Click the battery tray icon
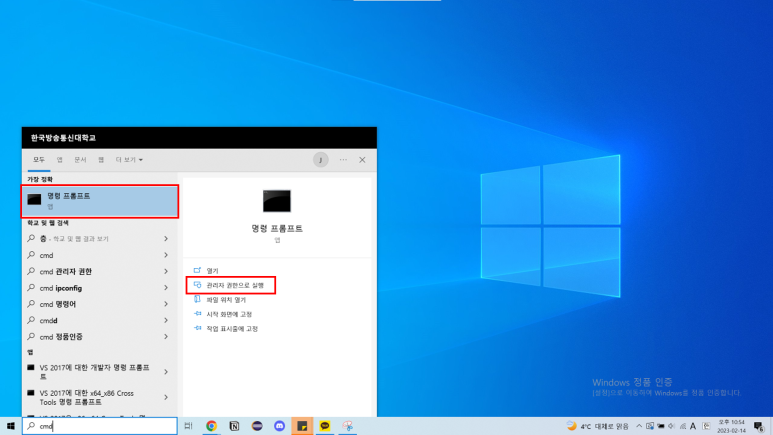This screenshot has height=435, width=773. (x=661, y=426)
